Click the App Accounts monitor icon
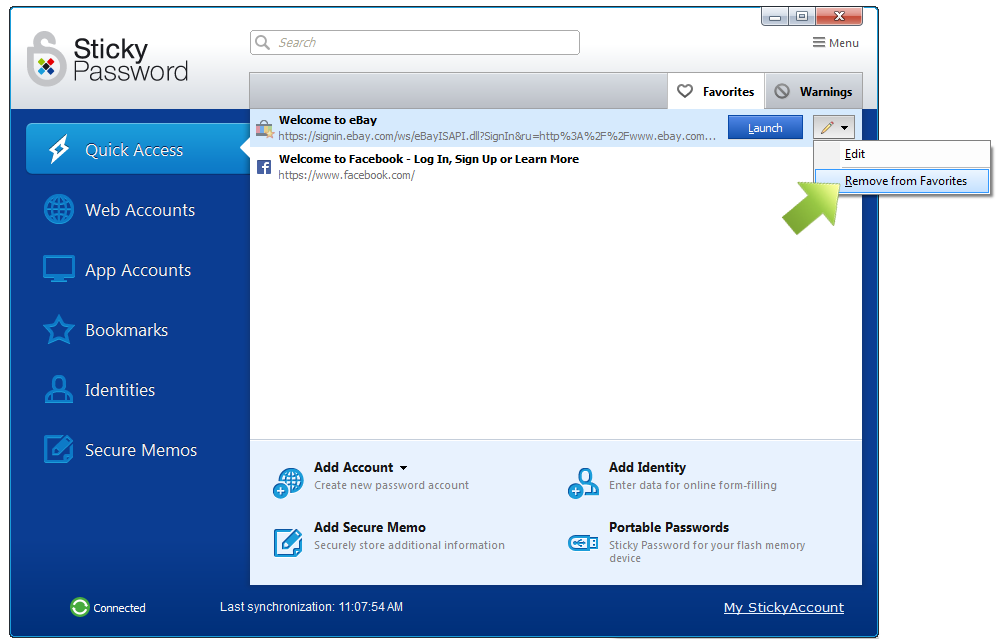Screen dimensions: 1008x639 (58, 269)
